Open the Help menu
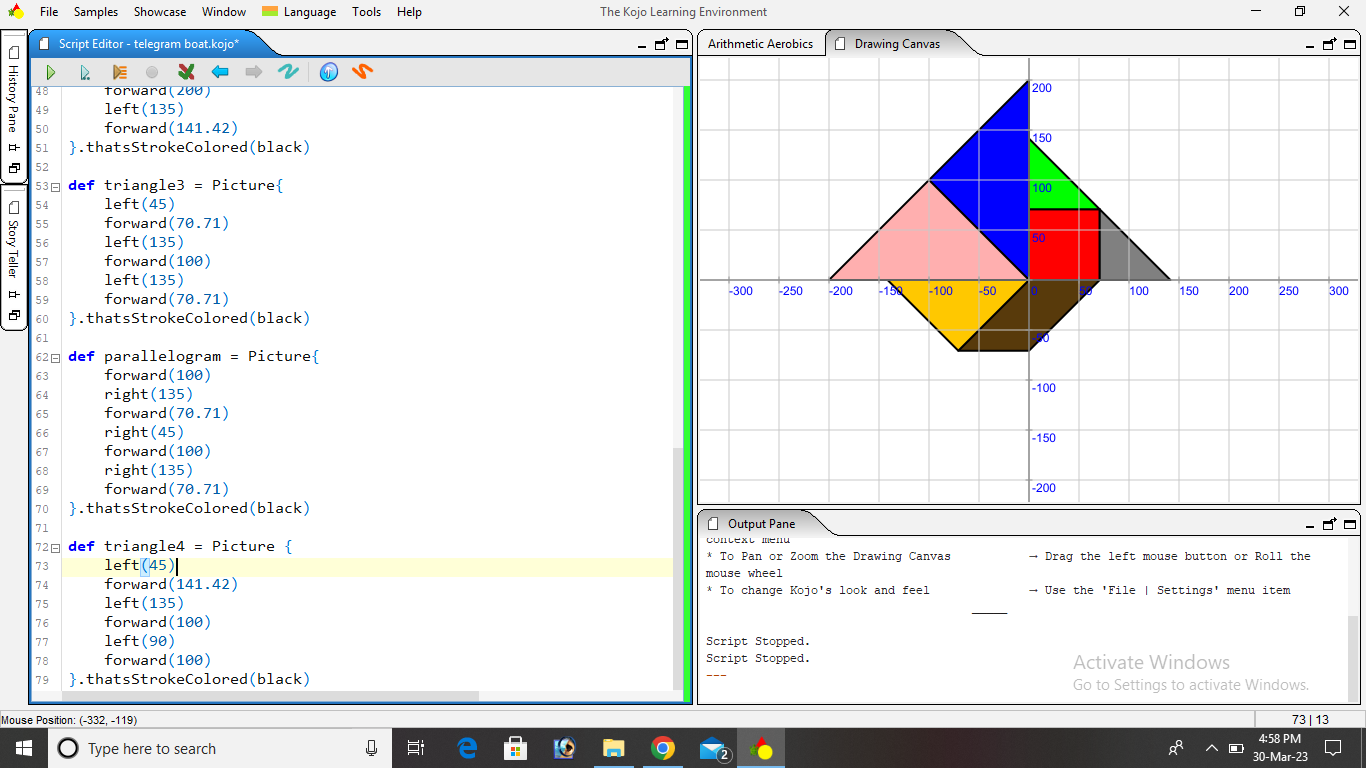Image resolution: width=1366 pixels, height=768 pixels. point(409,12)
